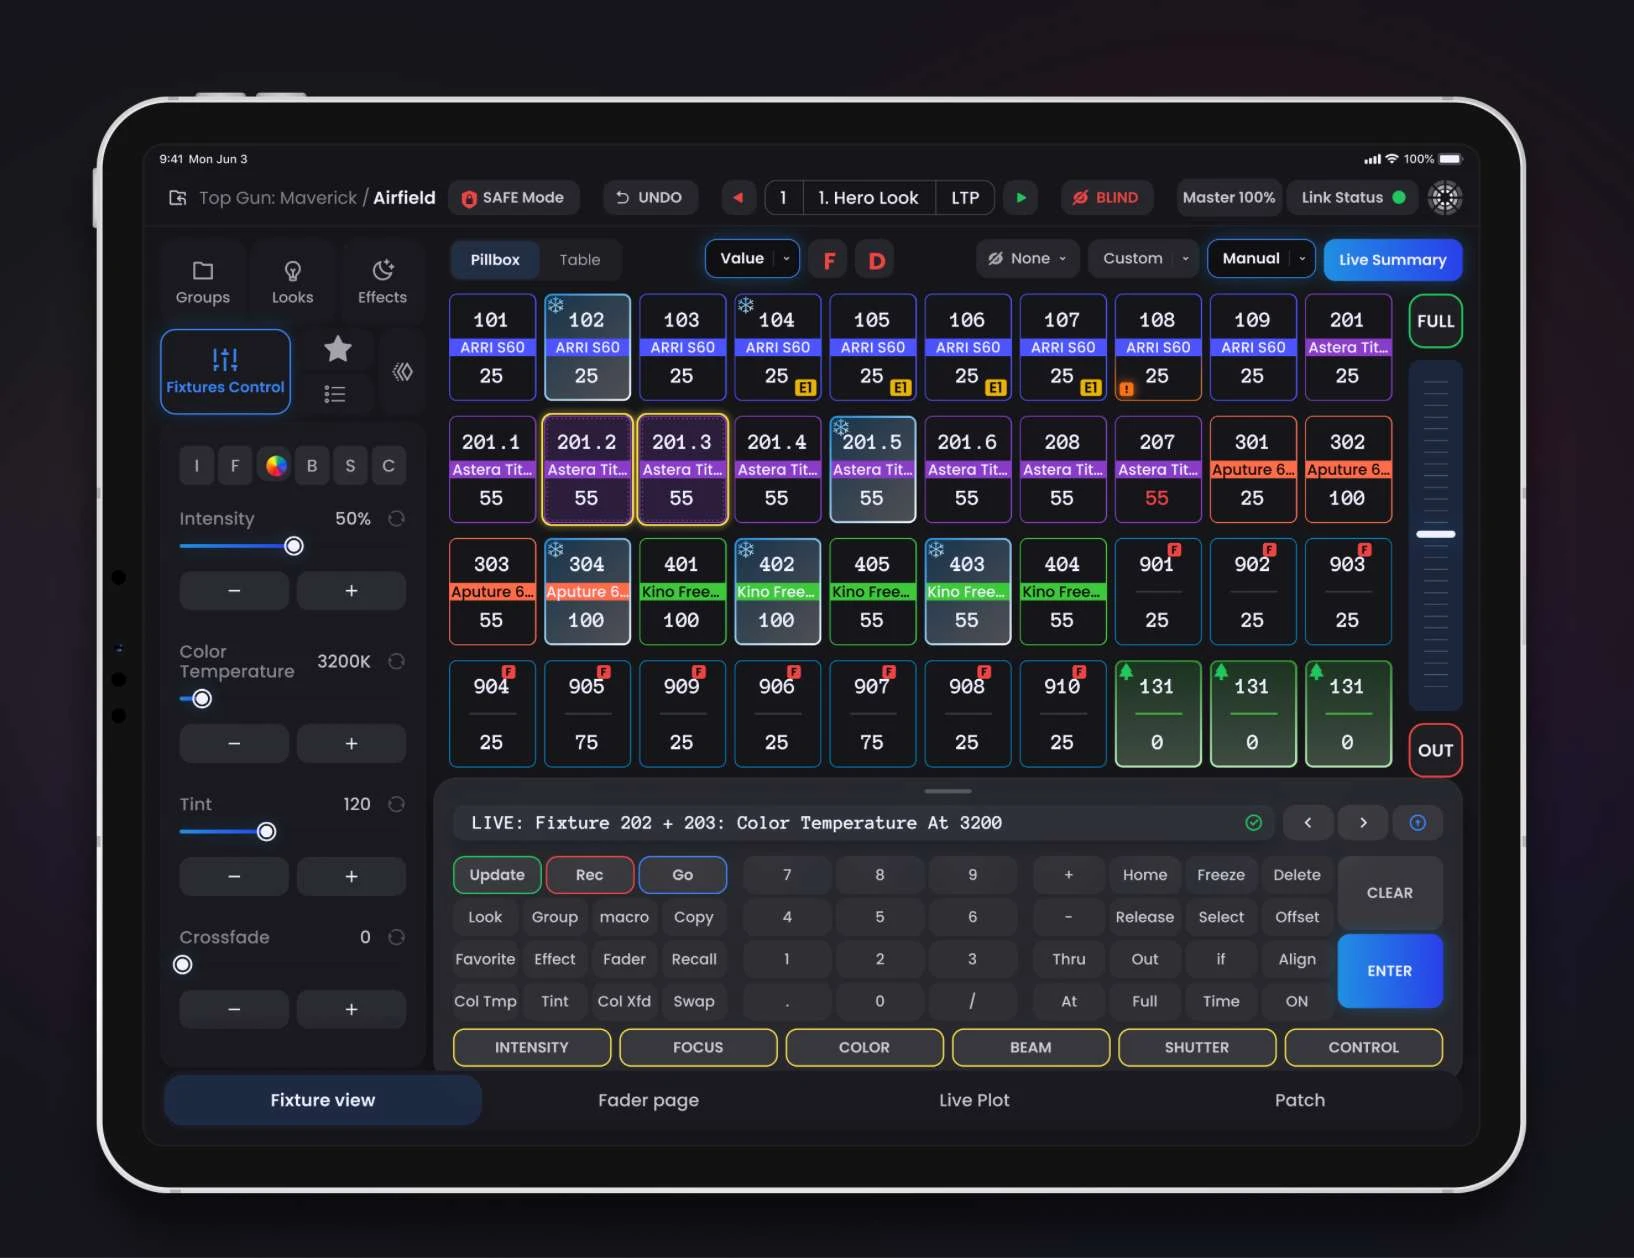Go to next cue with green arrow
This screenshot has height=1258, width=1634.
[1021, 198]
